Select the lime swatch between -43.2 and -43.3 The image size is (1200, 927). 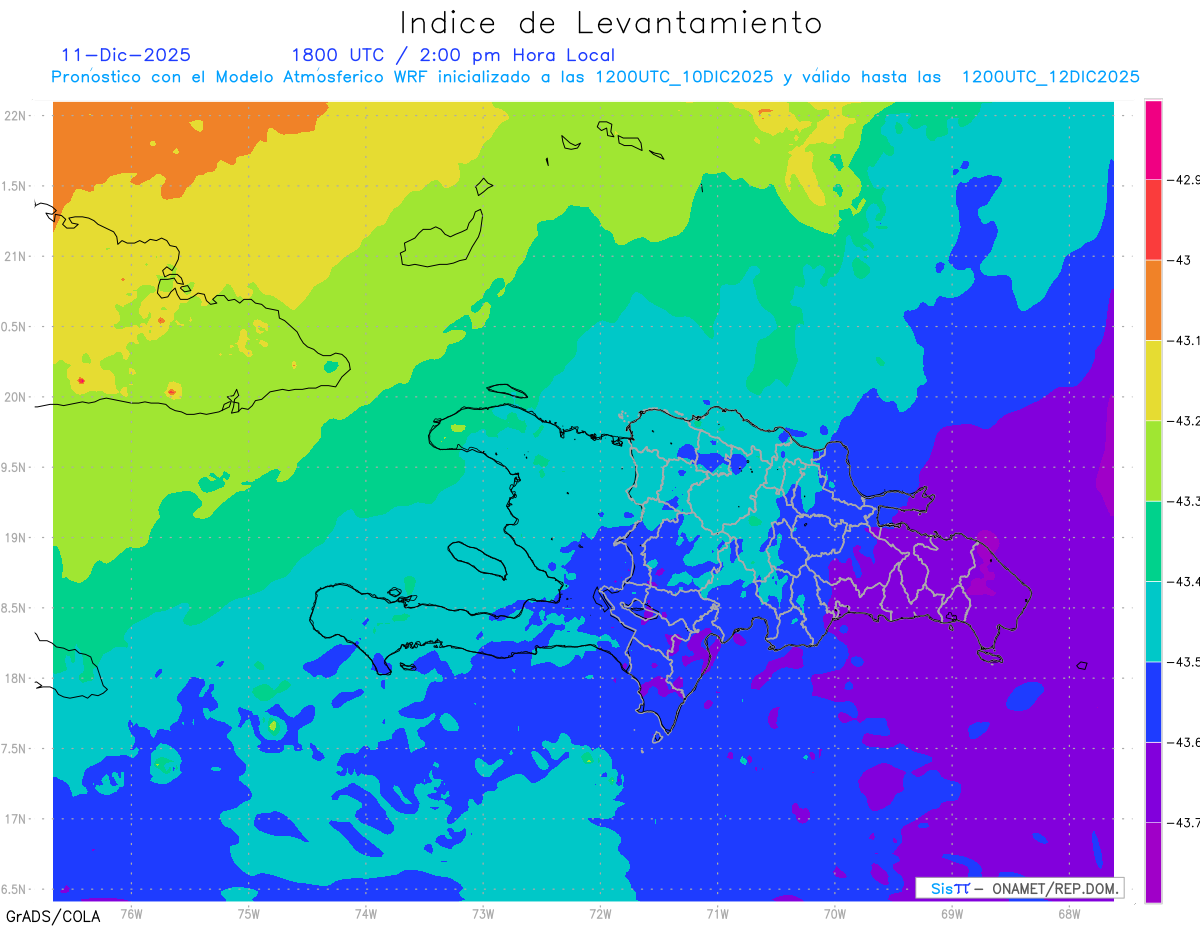tap(1153, 461)
